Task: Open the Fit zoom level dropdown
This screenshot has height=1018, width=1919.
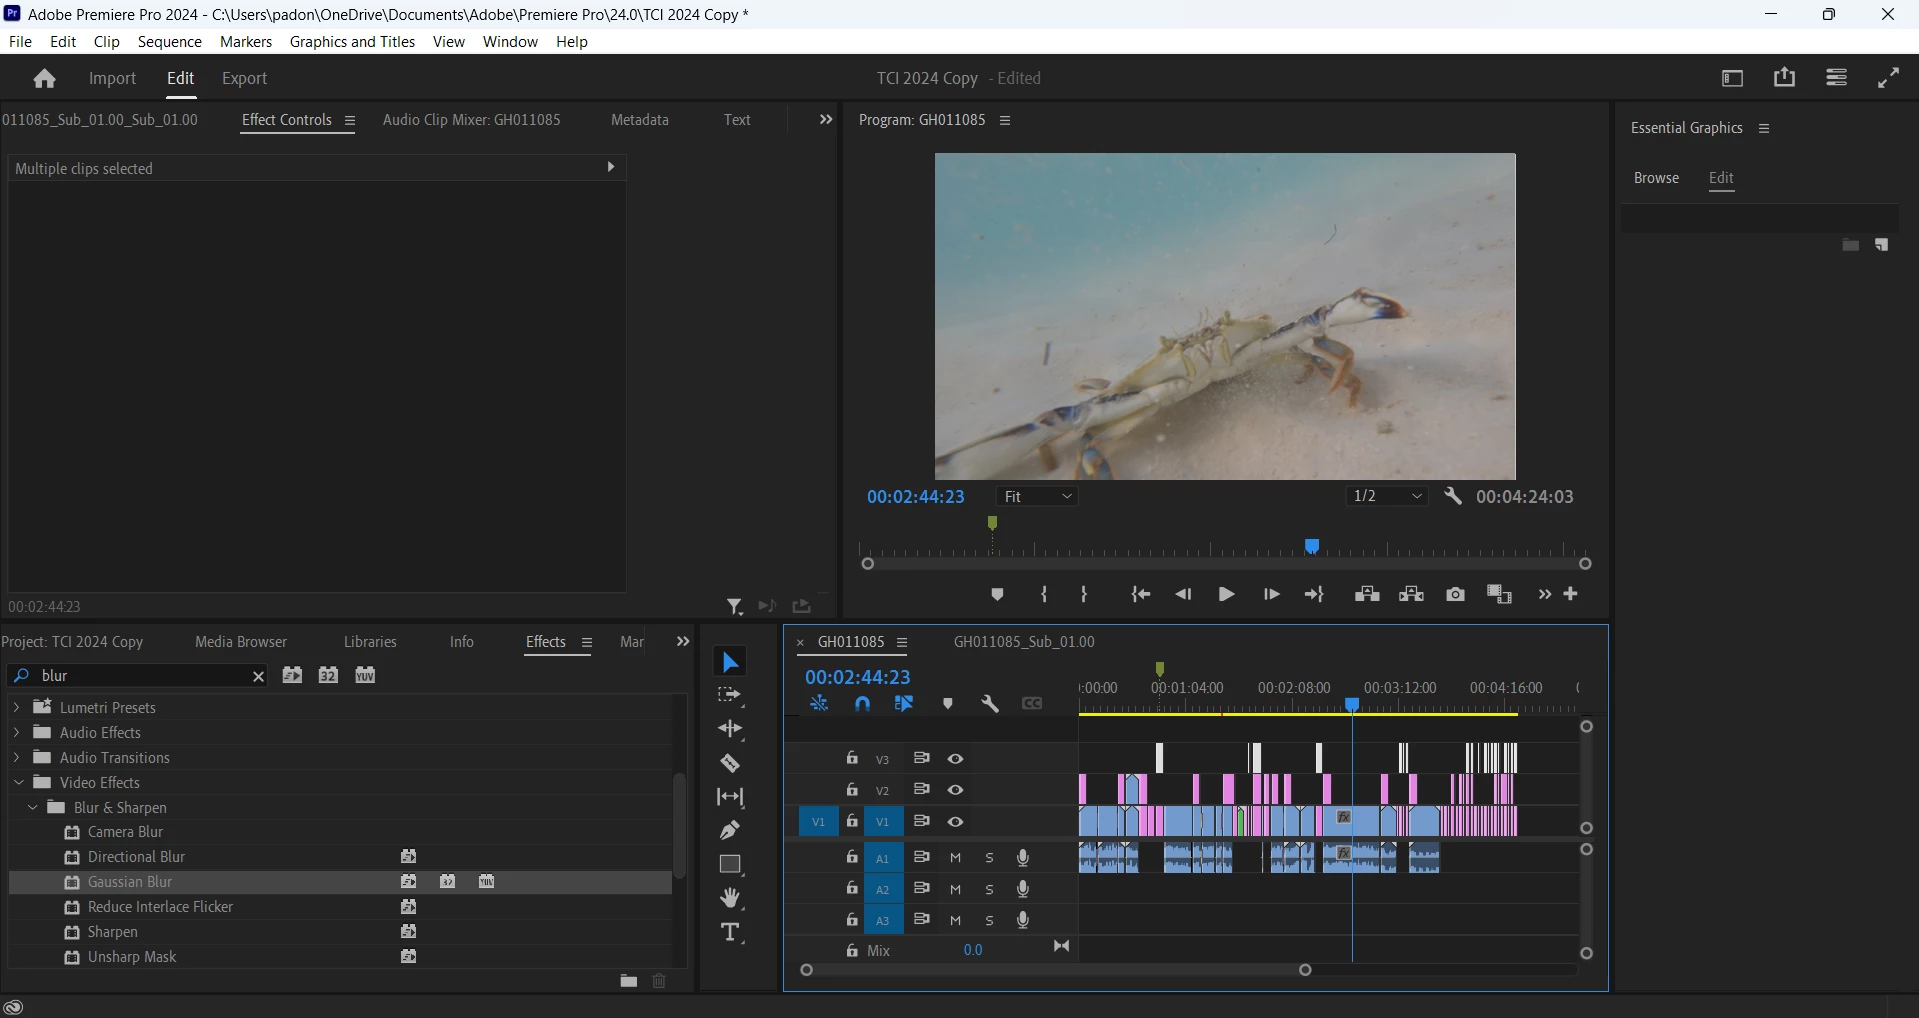Action: pos(1037,497)
